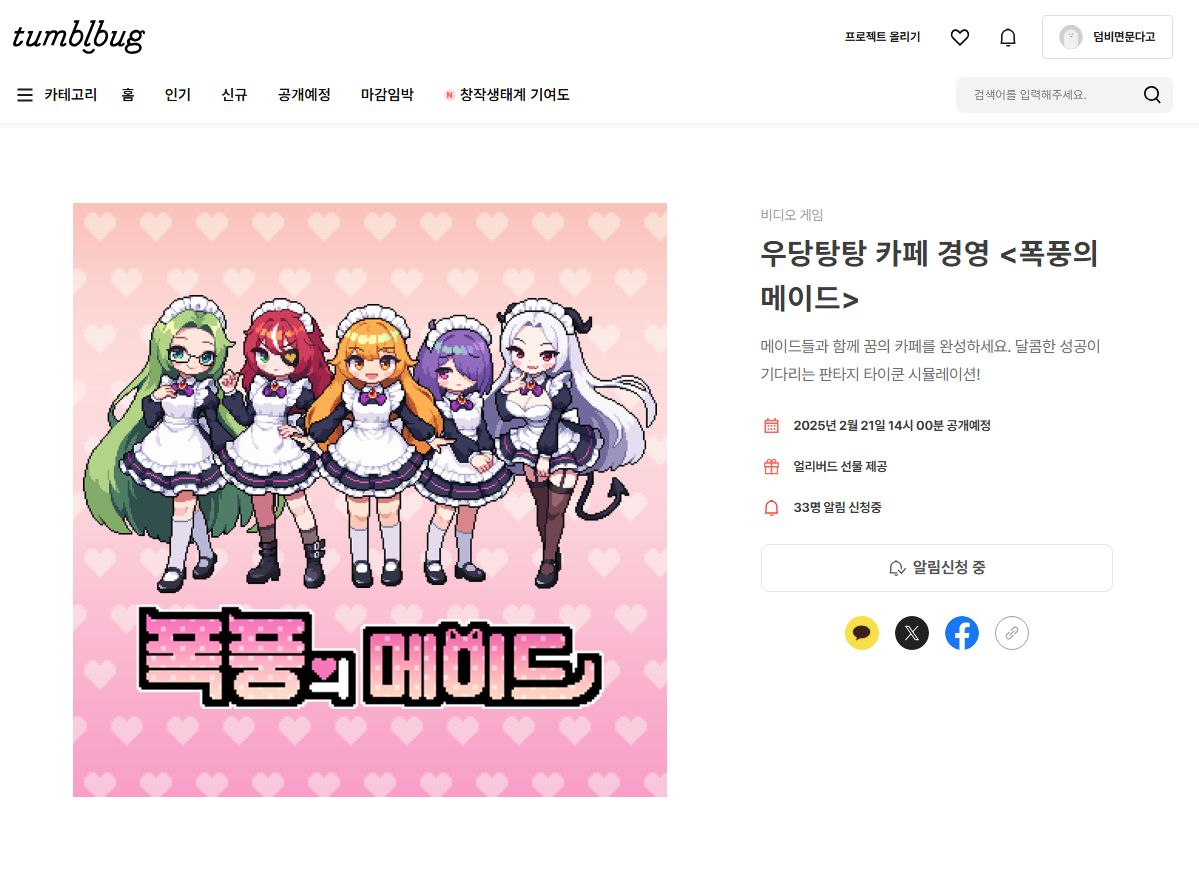Expand the 카테고리 menu
This screenshot has width=1199, height=876.
[x=70, y=95]
